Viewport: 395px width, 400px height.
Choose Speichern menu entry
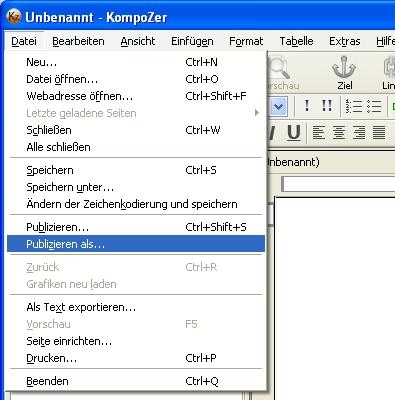click(x=136, y=170)
